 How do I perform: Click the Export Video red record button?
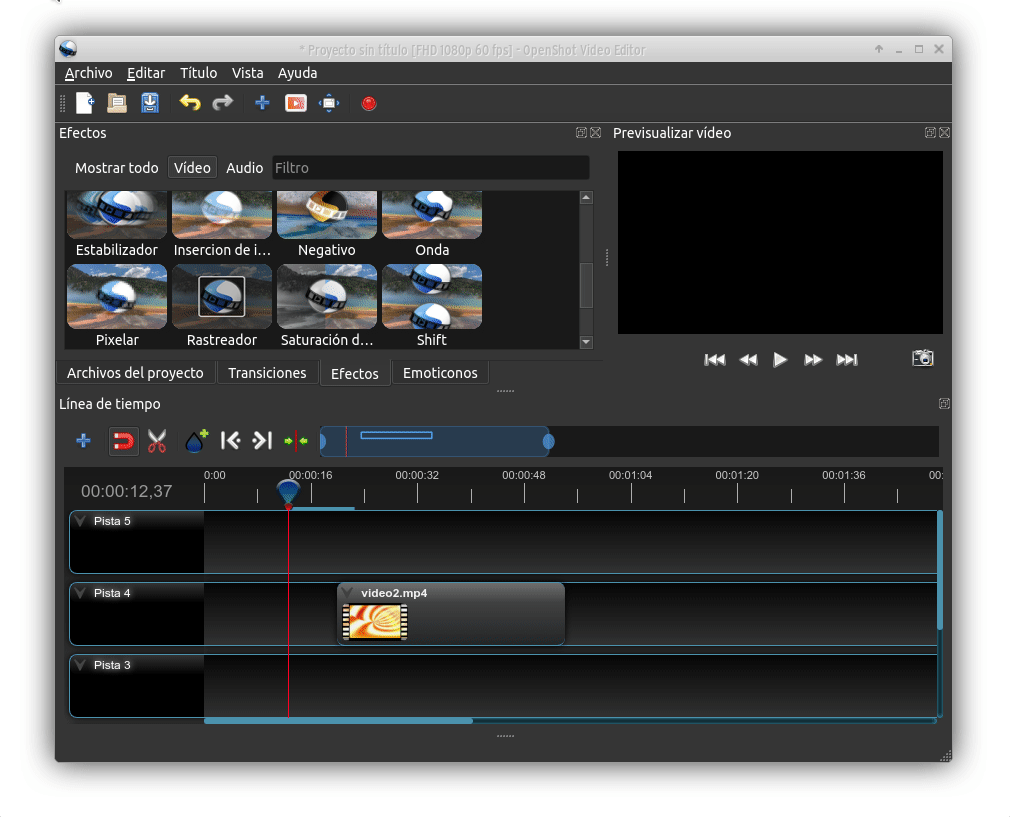click(x=369, y=103)
